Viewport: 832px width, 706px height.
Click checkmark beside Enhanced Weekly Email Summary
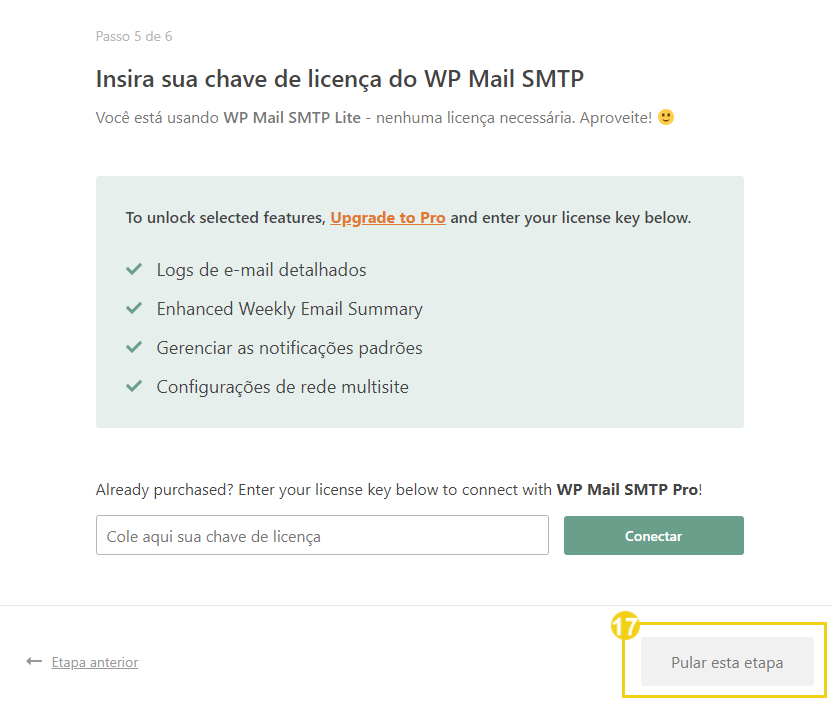click(134, 308)
